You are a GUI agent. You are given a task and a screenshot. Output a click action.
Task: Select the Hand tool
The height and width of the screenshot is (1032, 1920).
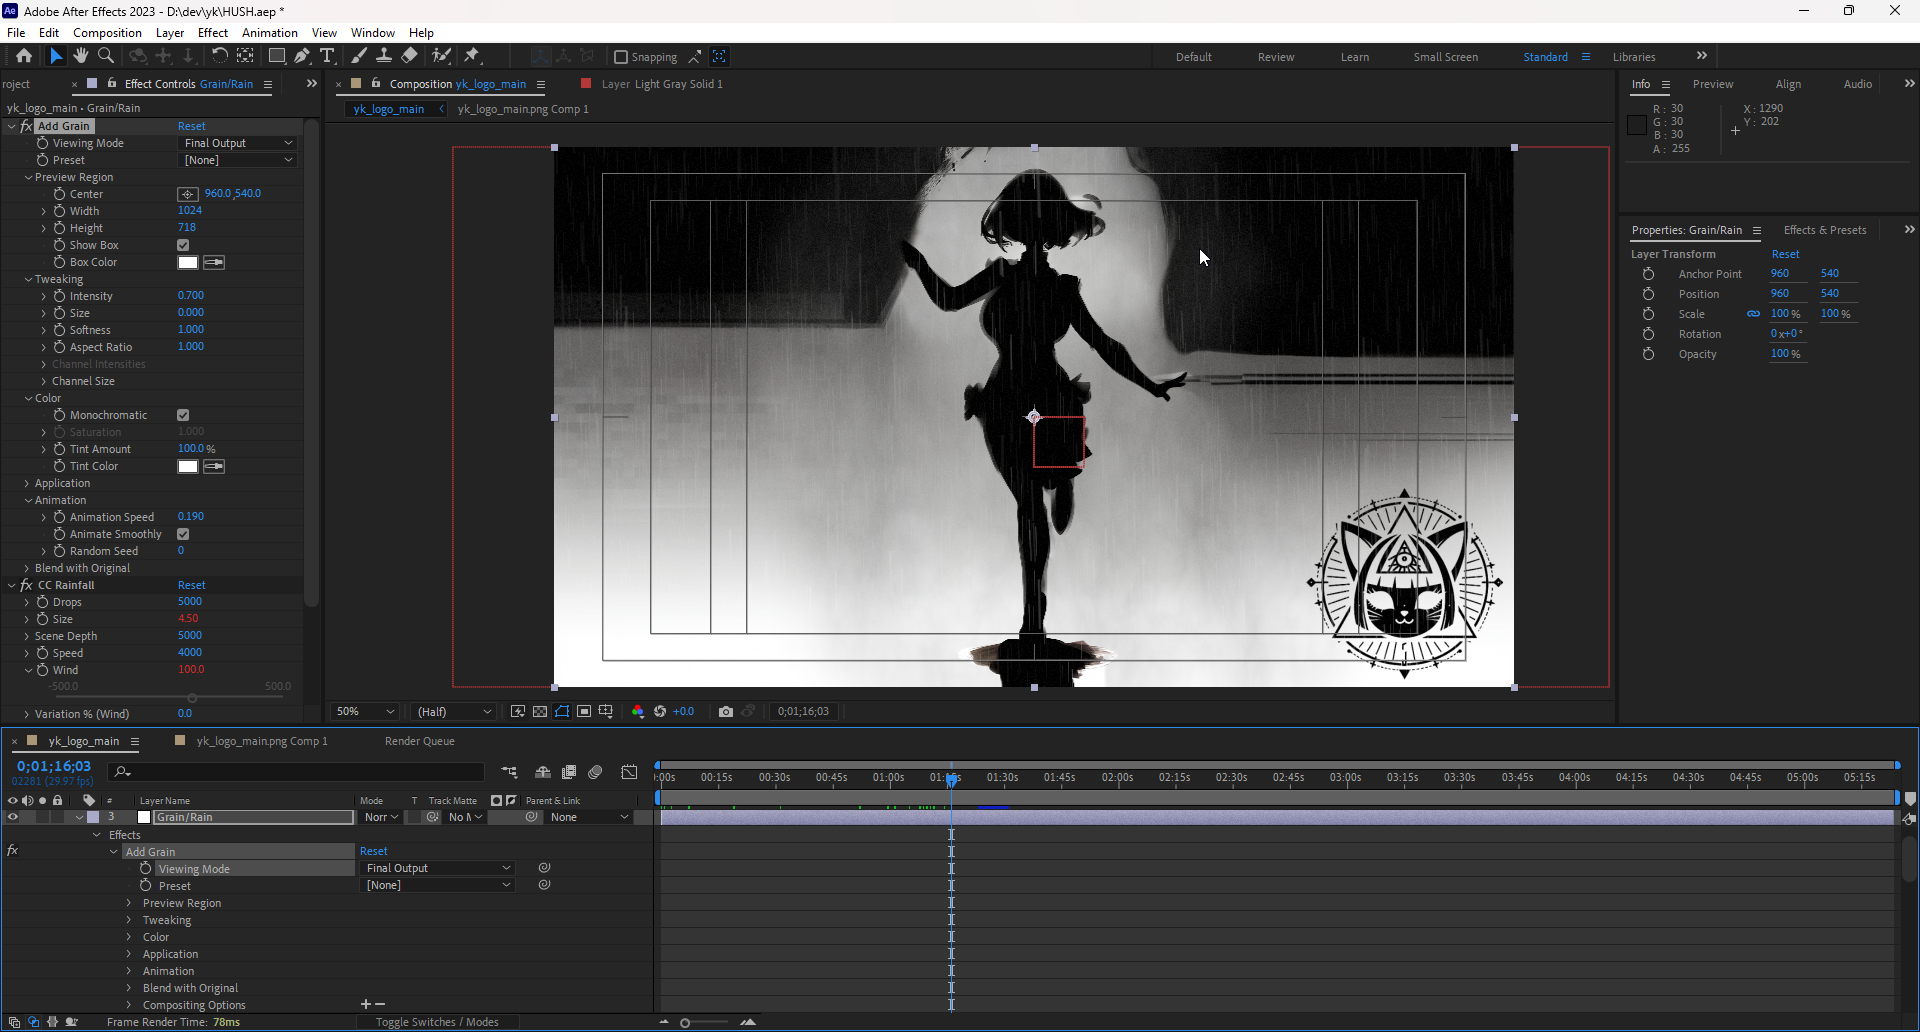click(81, 56)
